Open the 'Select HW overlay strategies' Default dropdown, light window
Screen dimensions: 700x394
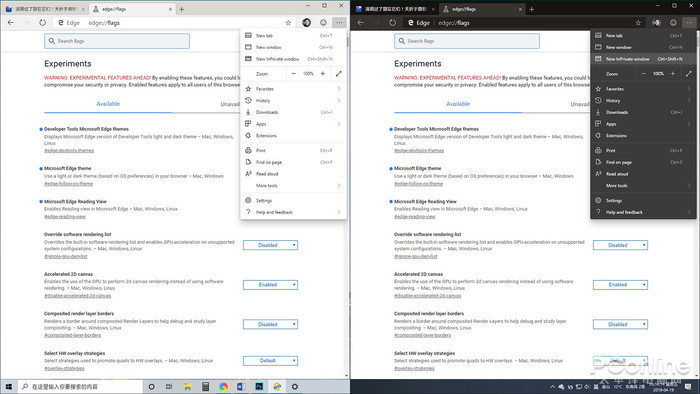pos(271,361)
